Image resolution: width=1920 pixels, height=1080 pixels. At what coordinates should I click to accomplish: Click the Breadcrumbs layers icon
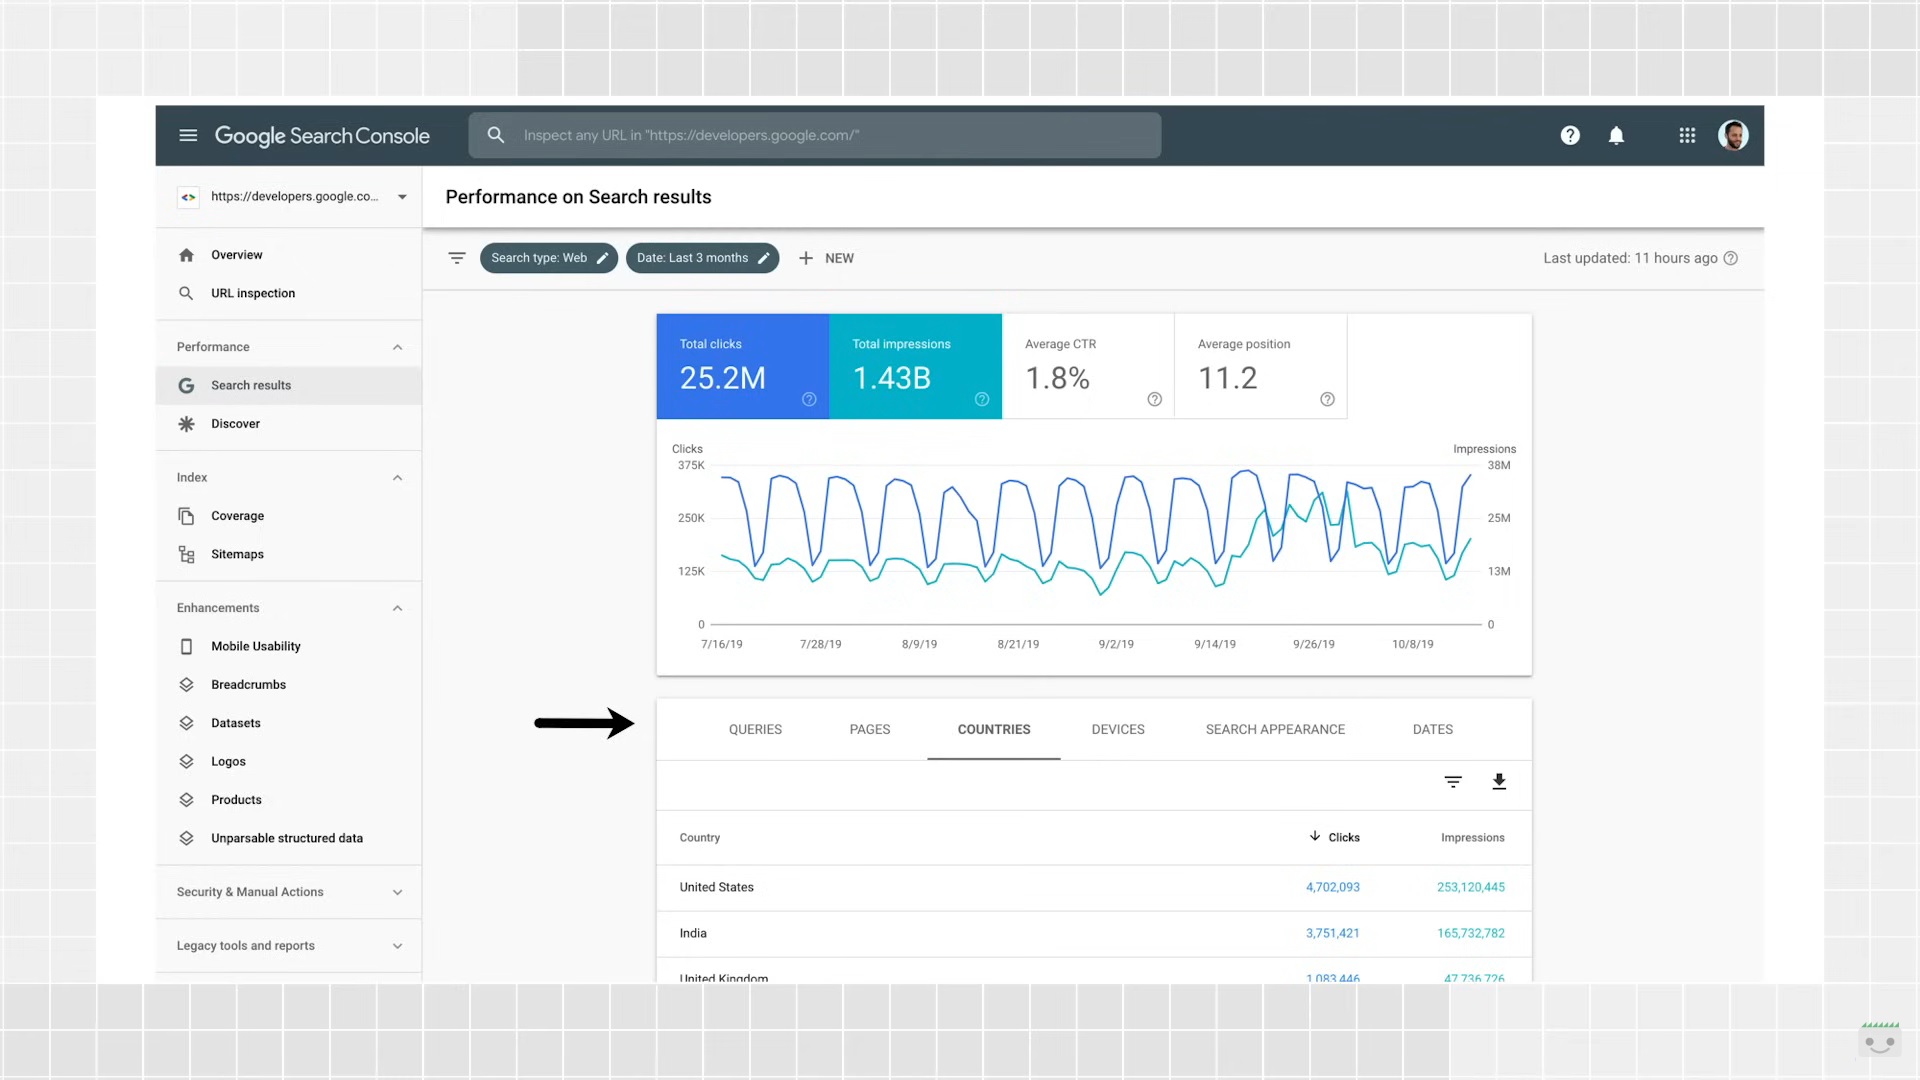tap(186, 685)
